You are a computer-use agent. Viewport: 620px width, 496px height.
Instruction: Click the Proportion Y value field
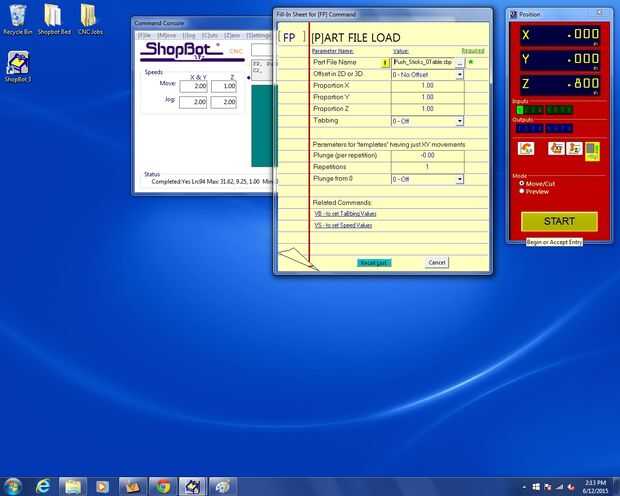click(427, 97)
